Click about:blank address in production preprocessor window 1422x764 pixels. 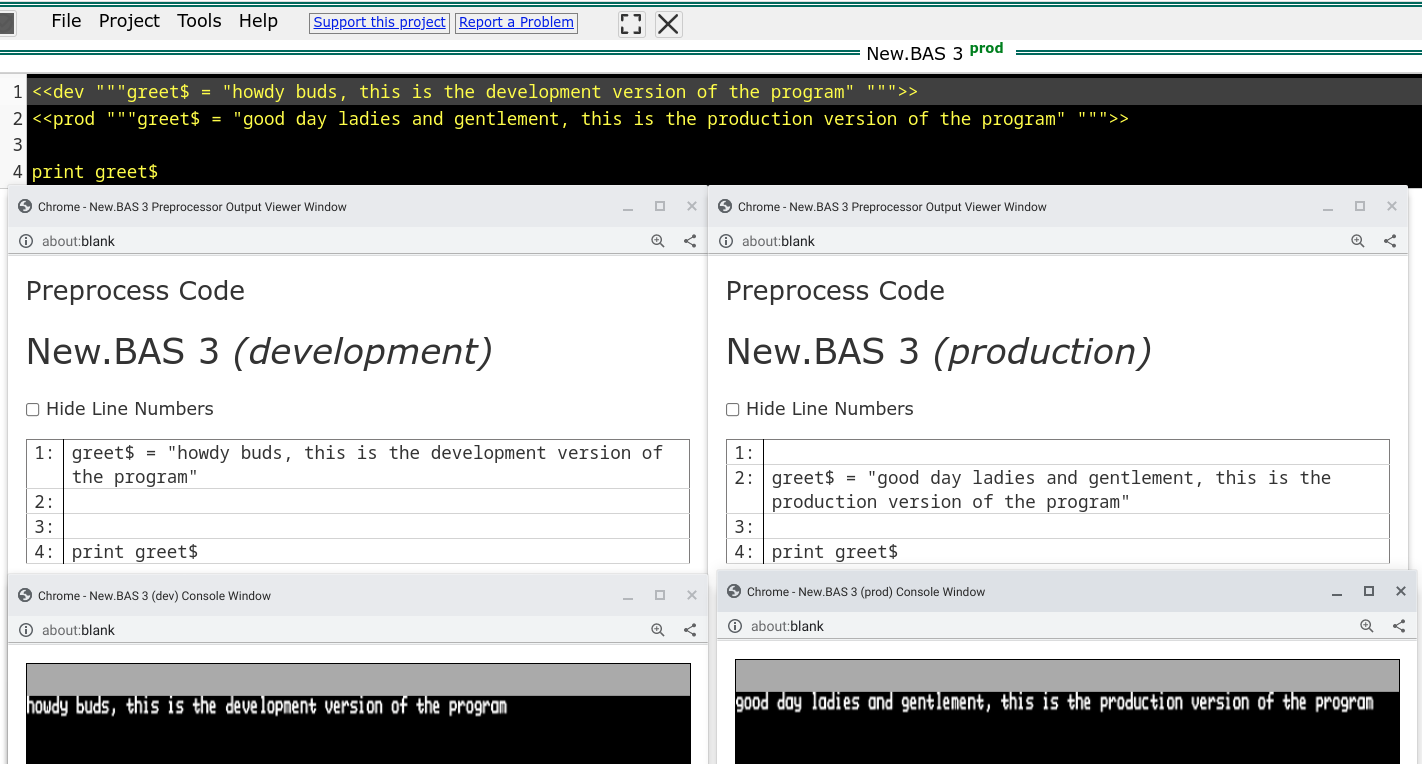click(x=778, y=241)
